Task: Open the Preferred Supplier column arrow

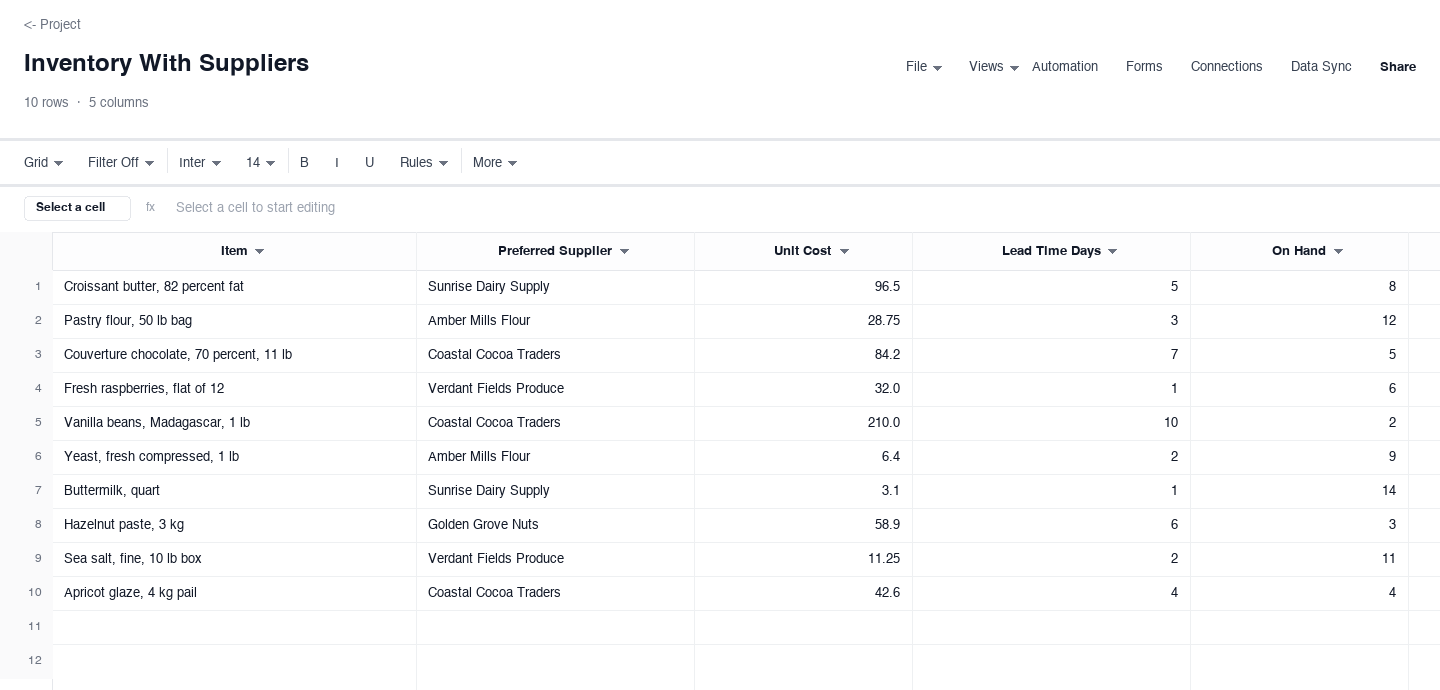Action: pyautogui.click(x=625, y=252)
